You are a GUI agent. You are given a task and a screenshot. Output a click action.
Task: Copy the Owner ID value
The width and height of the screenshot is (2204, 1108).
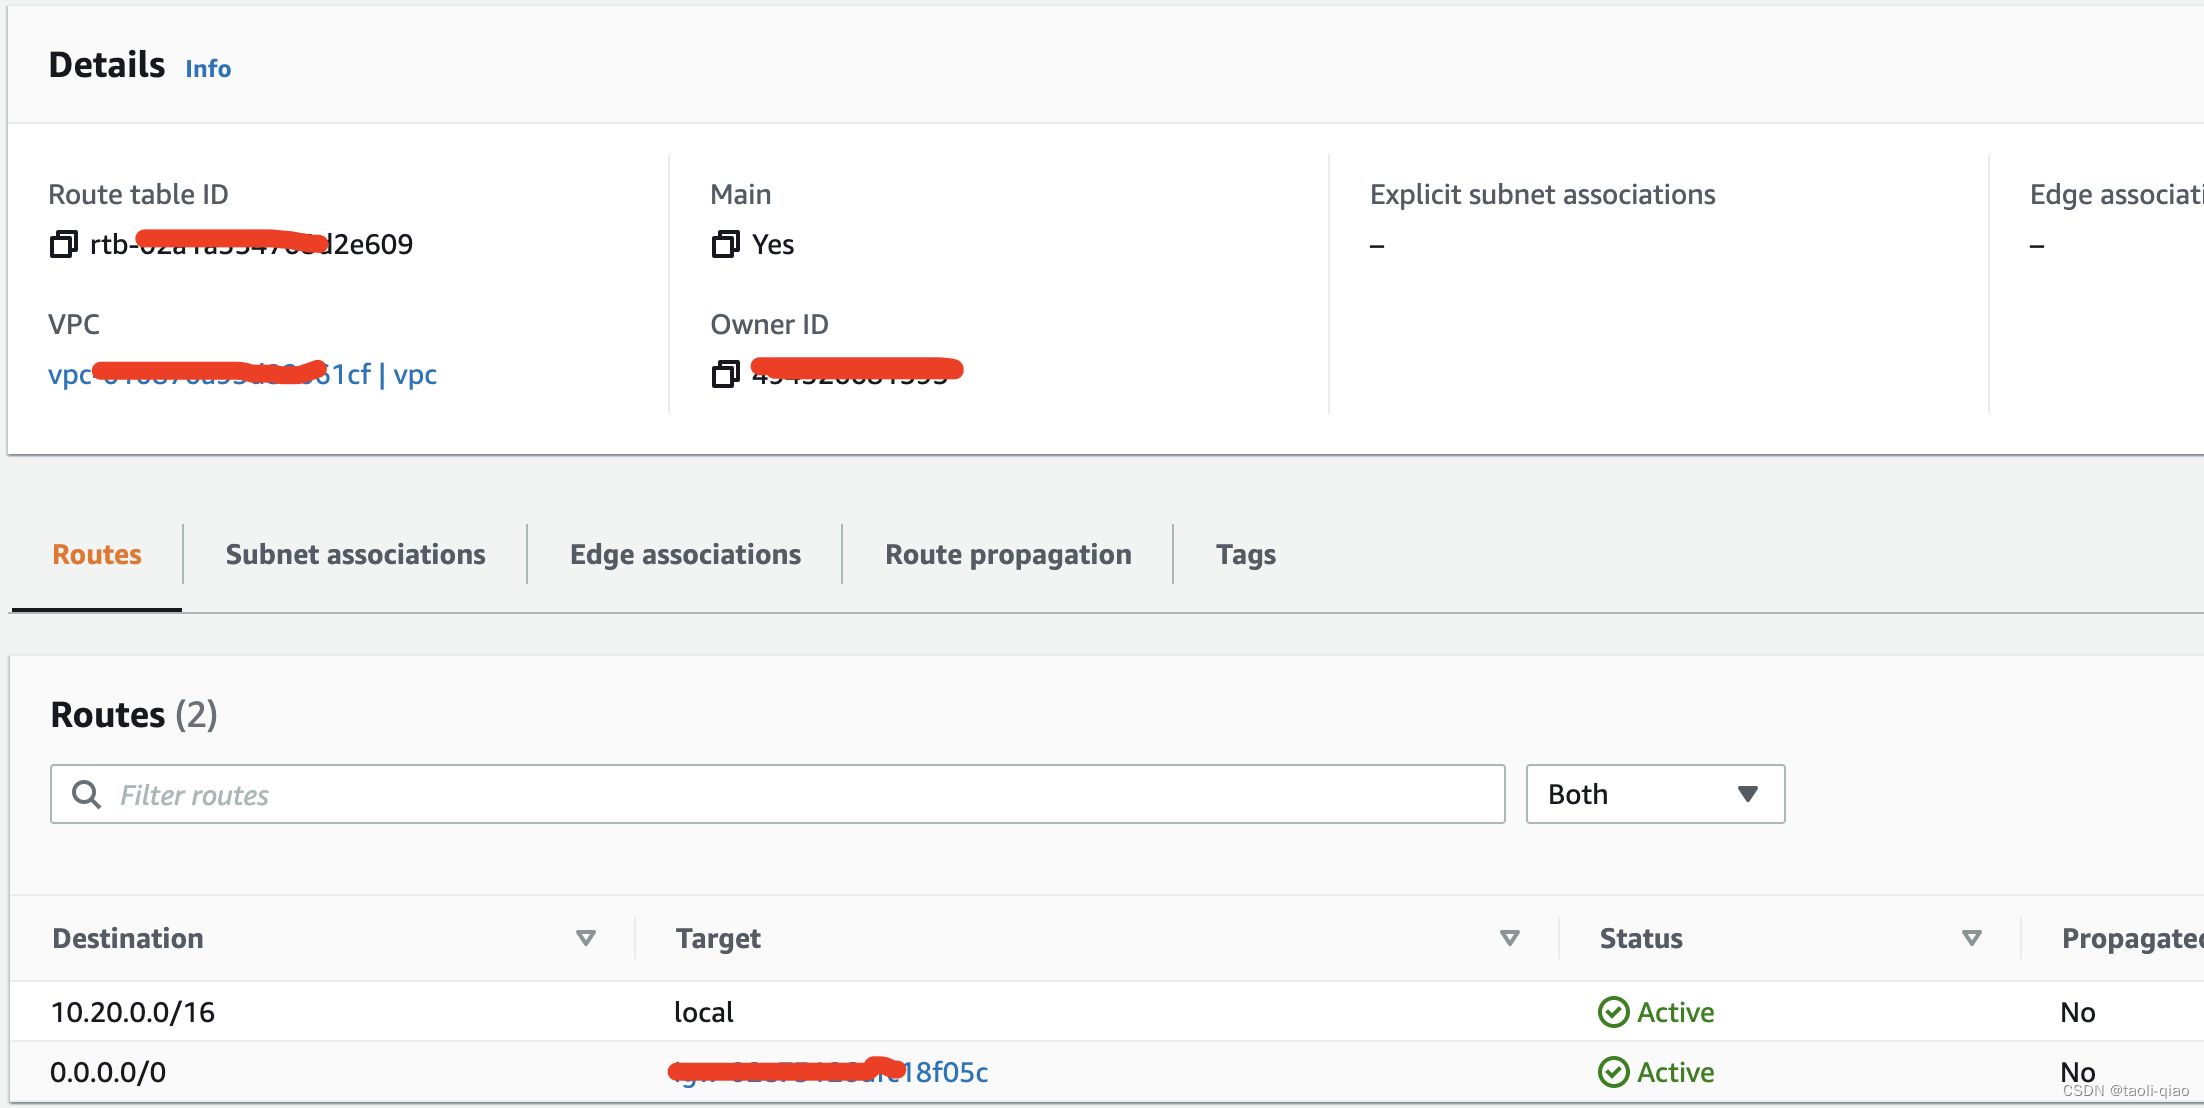725,374
